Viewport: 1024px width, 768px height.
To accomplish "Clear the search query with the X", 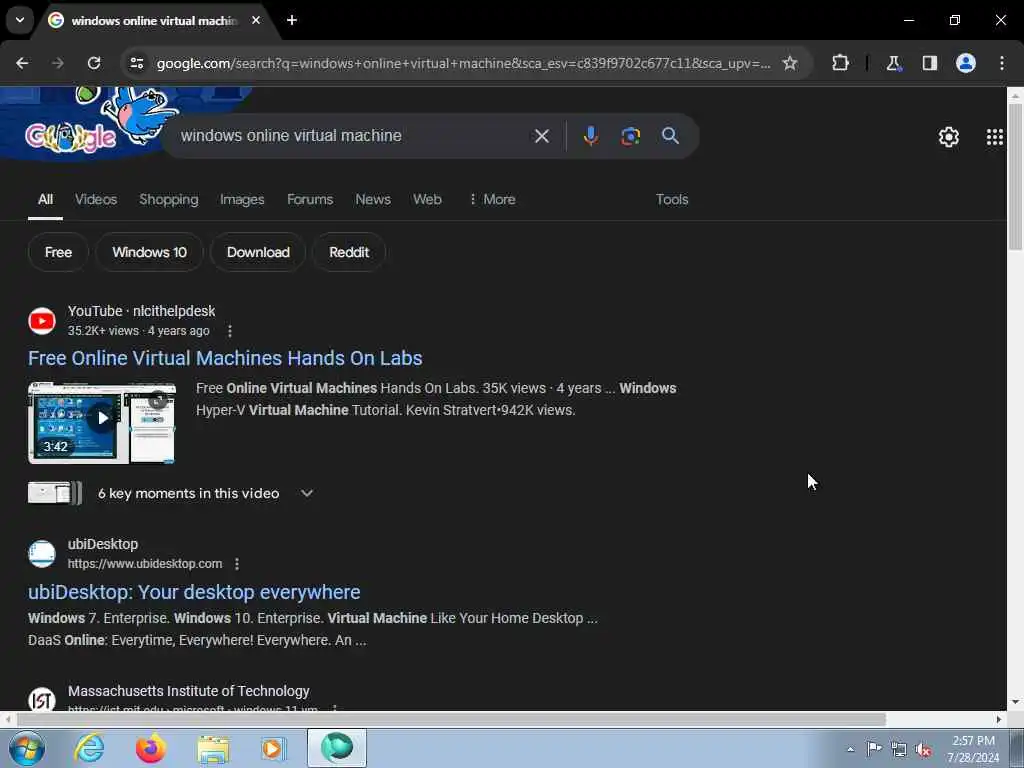I will point(541,136).
